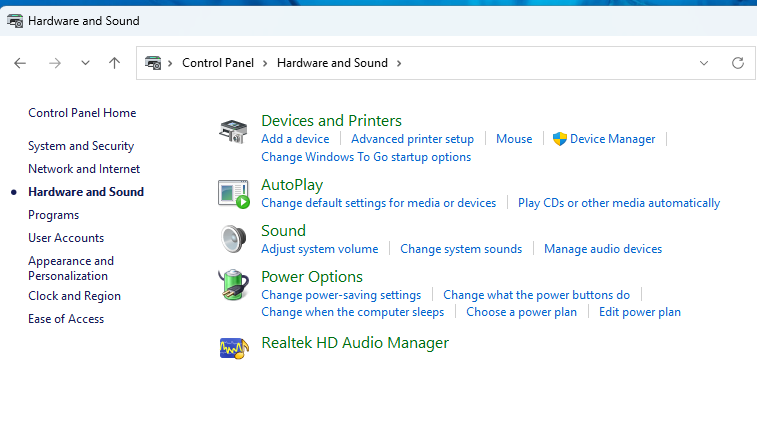Open the Realtek HD Audio Manager icon
This screenshot has height=423, width=757.
tap(234, 346)
